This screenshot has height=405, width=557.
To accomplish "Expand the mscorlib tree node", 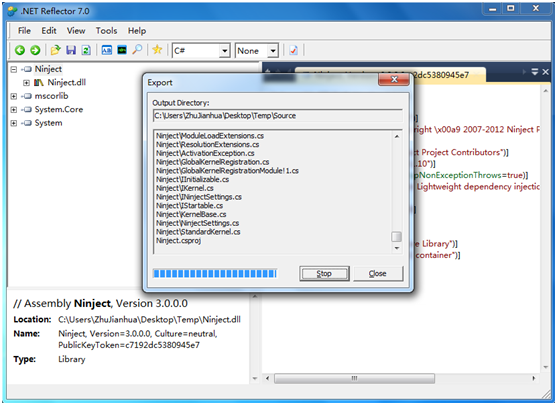I will [13, 96].
